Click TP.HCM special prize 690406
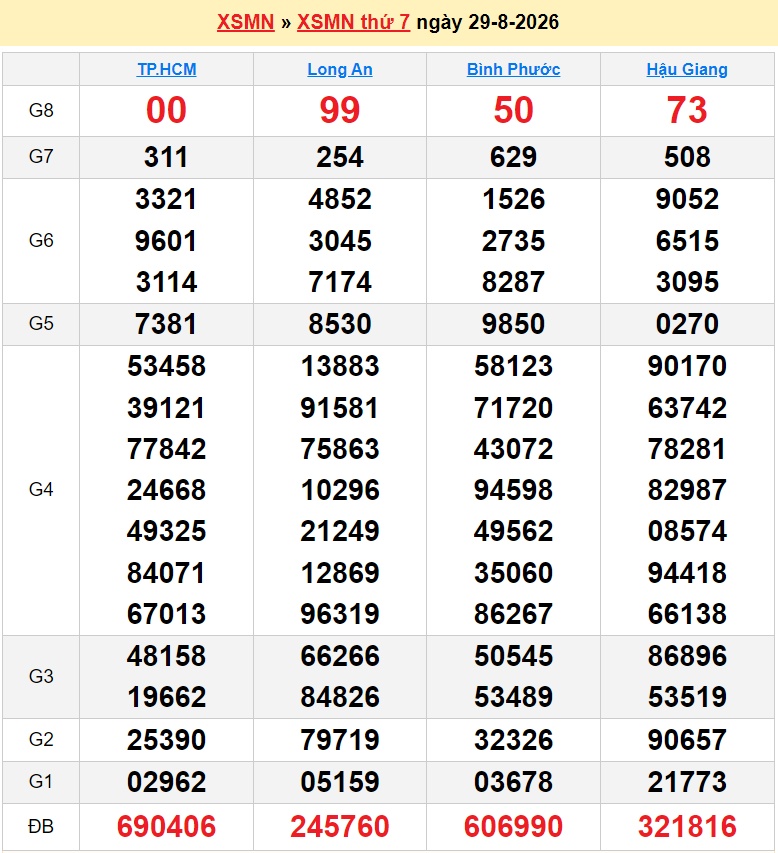 (166, 827)
